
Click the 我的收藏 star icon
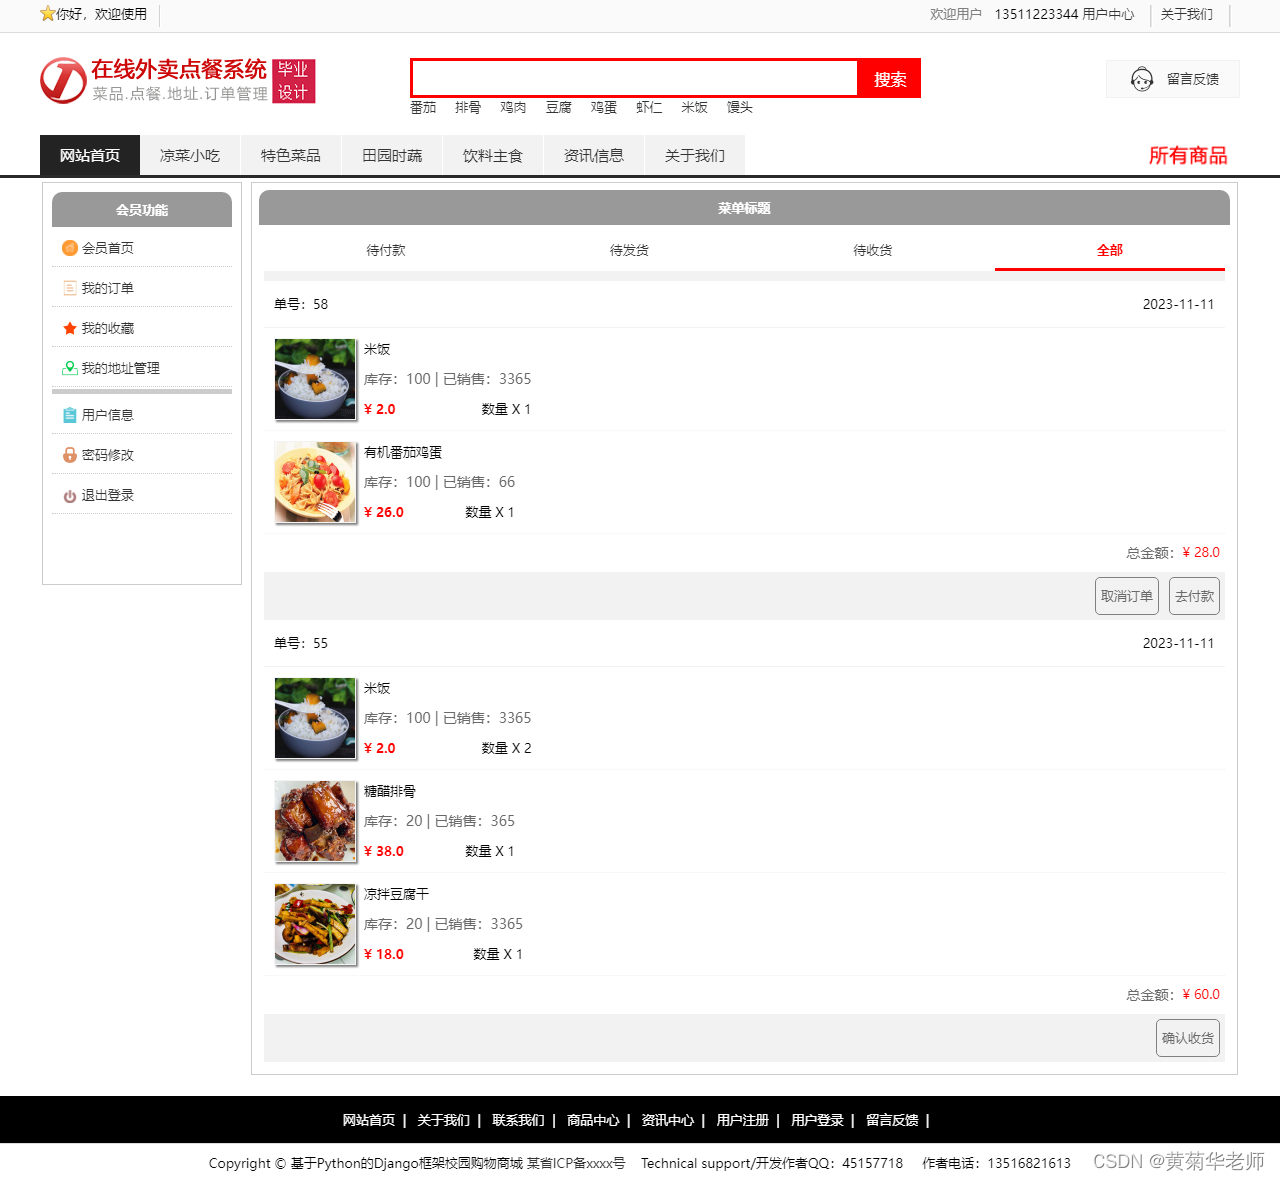70,328
